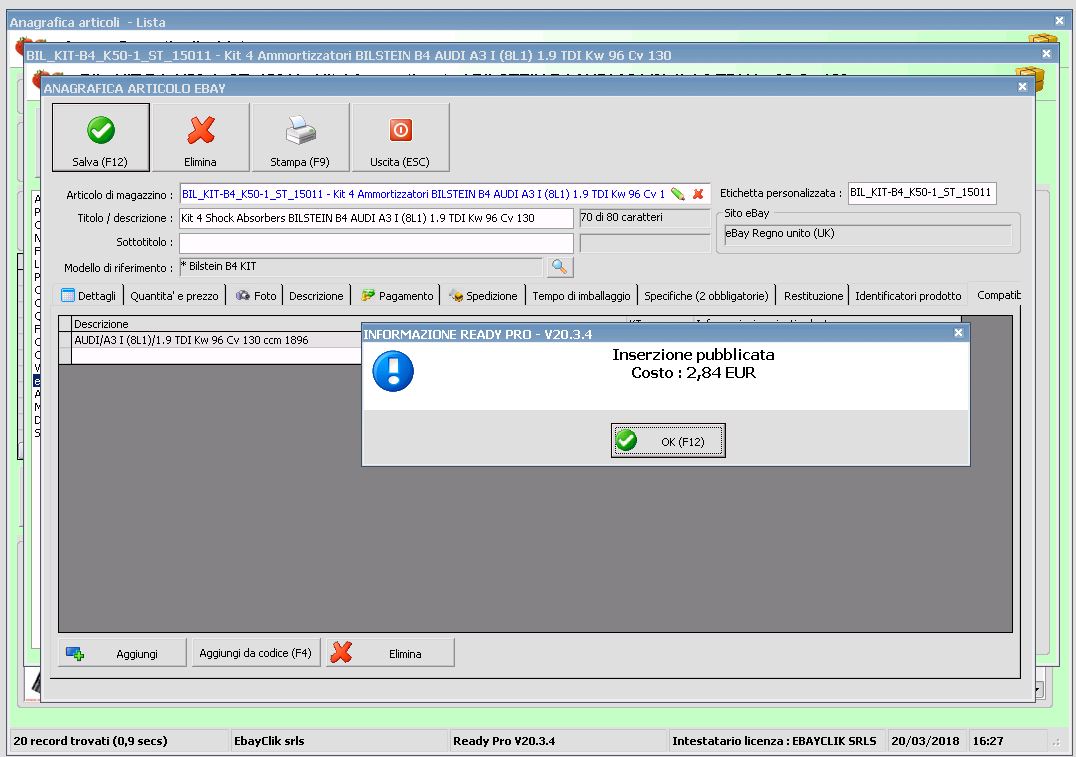Click the pencil edit icon beside Articolo di magazzino
The width and height of the screenshot is (1076, 757).
click(x=677, y=194)
